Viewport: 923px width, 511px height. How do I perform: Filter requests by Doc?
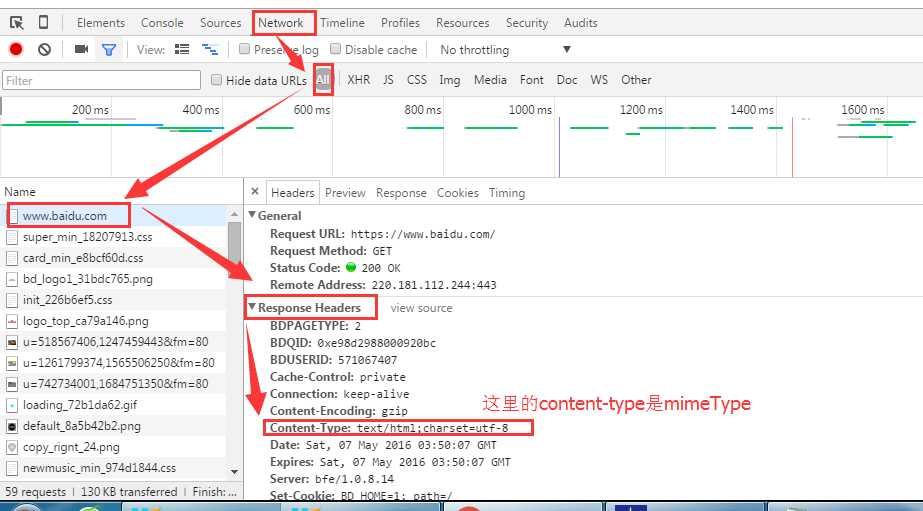(x=567, y=79)
